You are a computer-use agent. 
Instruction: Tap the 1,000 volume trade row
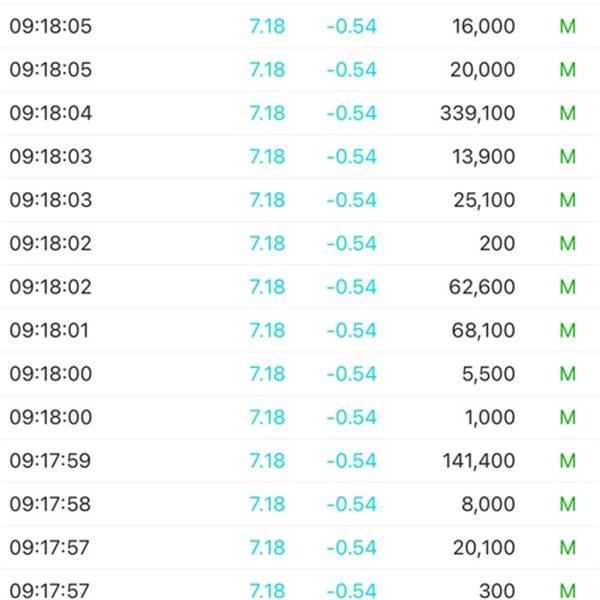pyautogui.click(x=300, y=417)
